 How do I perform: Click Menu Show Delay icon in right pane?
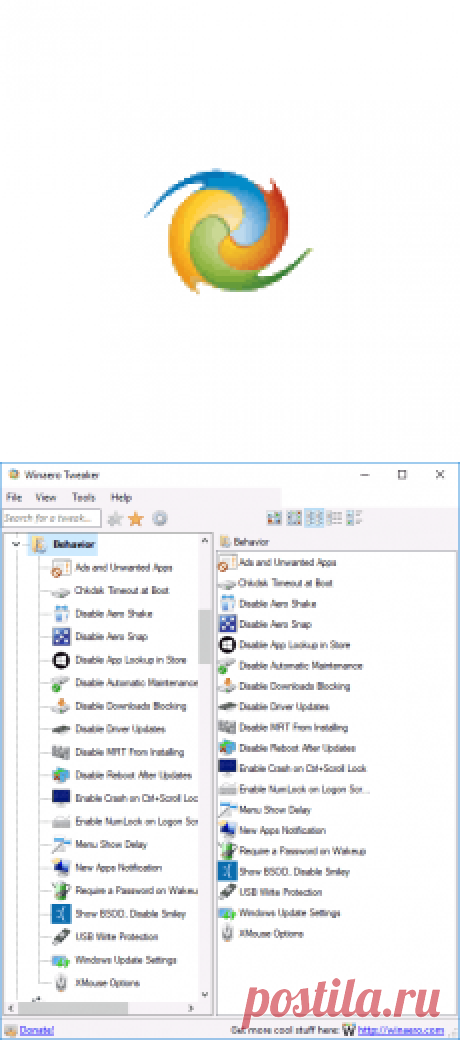coord(227,810)
